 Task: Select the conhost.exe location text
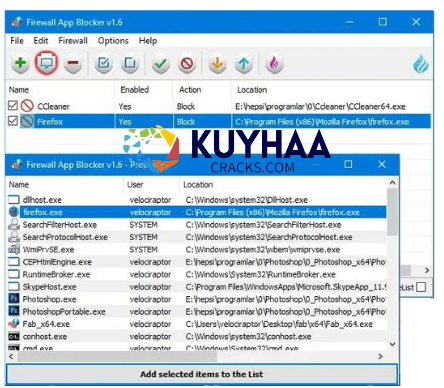[248, 336]
